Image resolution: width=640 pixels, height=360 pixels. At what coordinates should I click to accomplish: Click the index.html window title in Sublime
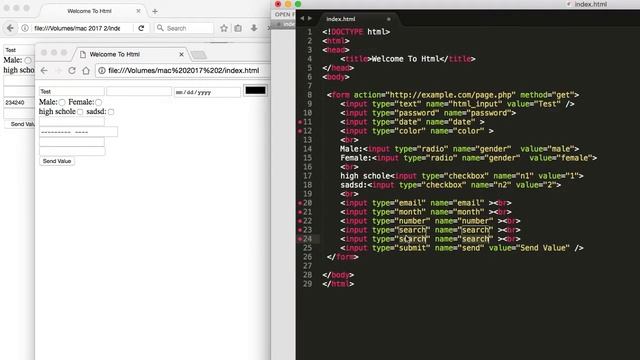591,4
